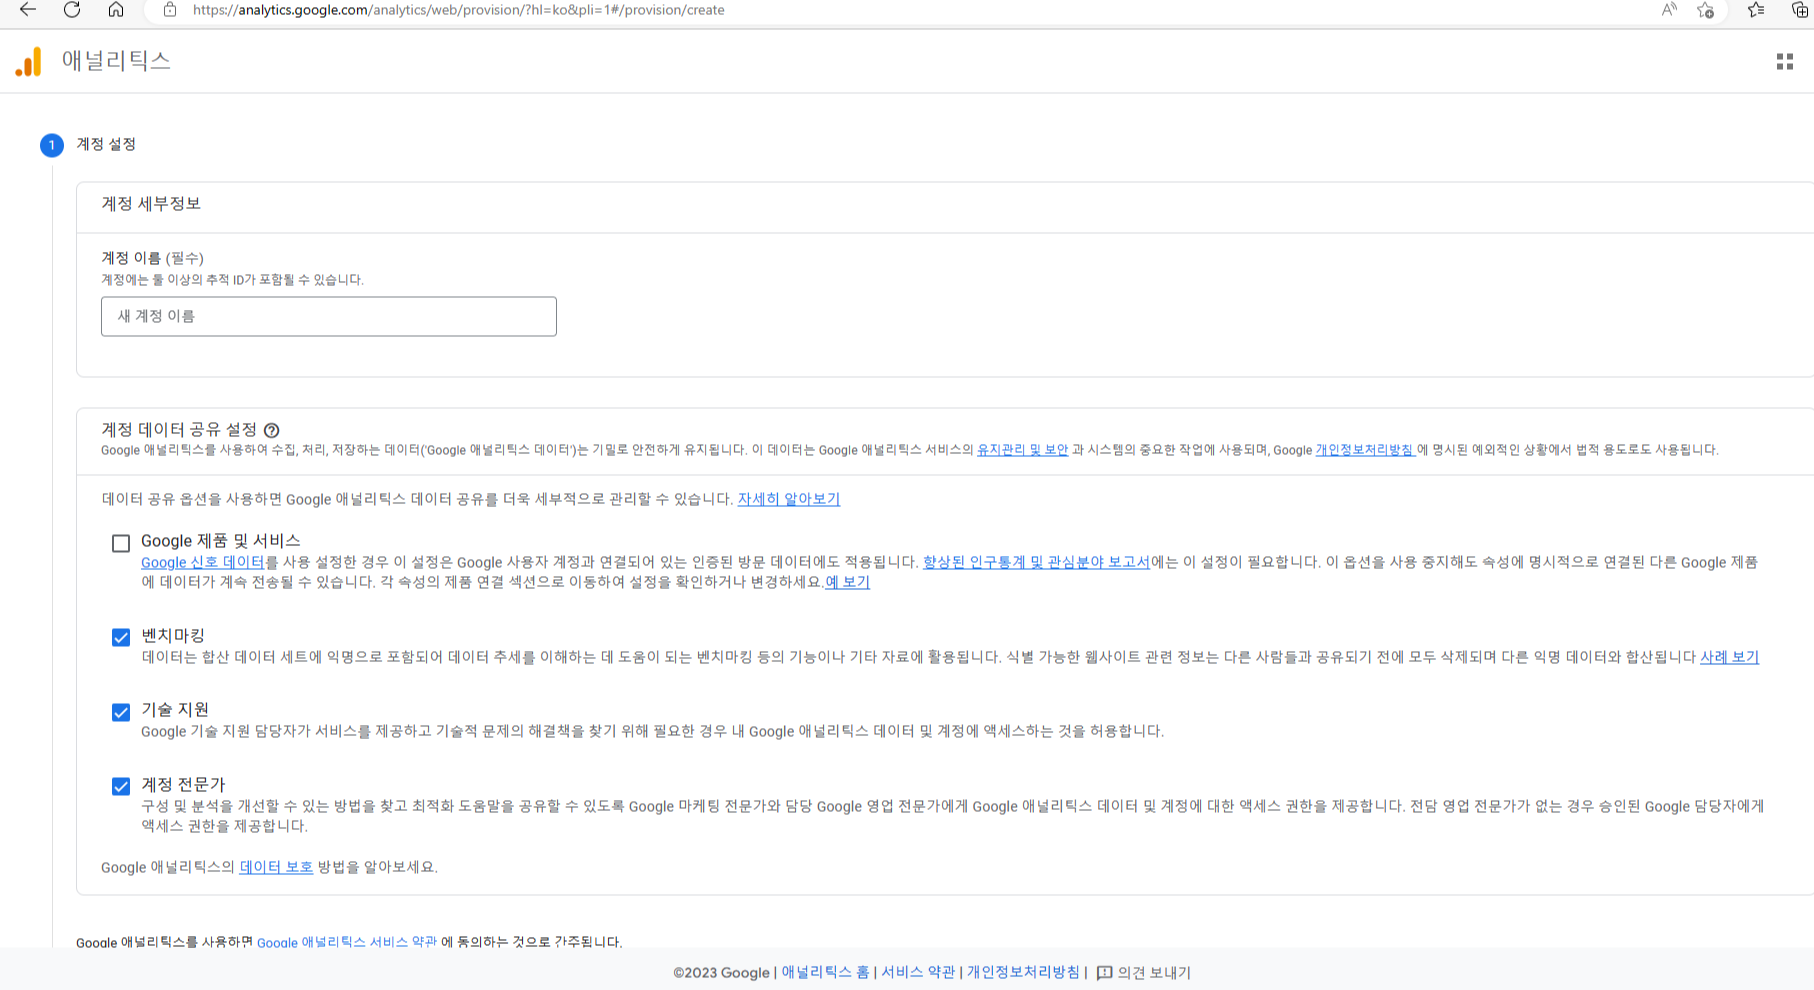Open collections icon in browser toolbar
Image resolution: width=1814 pixels, height=990 pixels.
coord(1800,10)
